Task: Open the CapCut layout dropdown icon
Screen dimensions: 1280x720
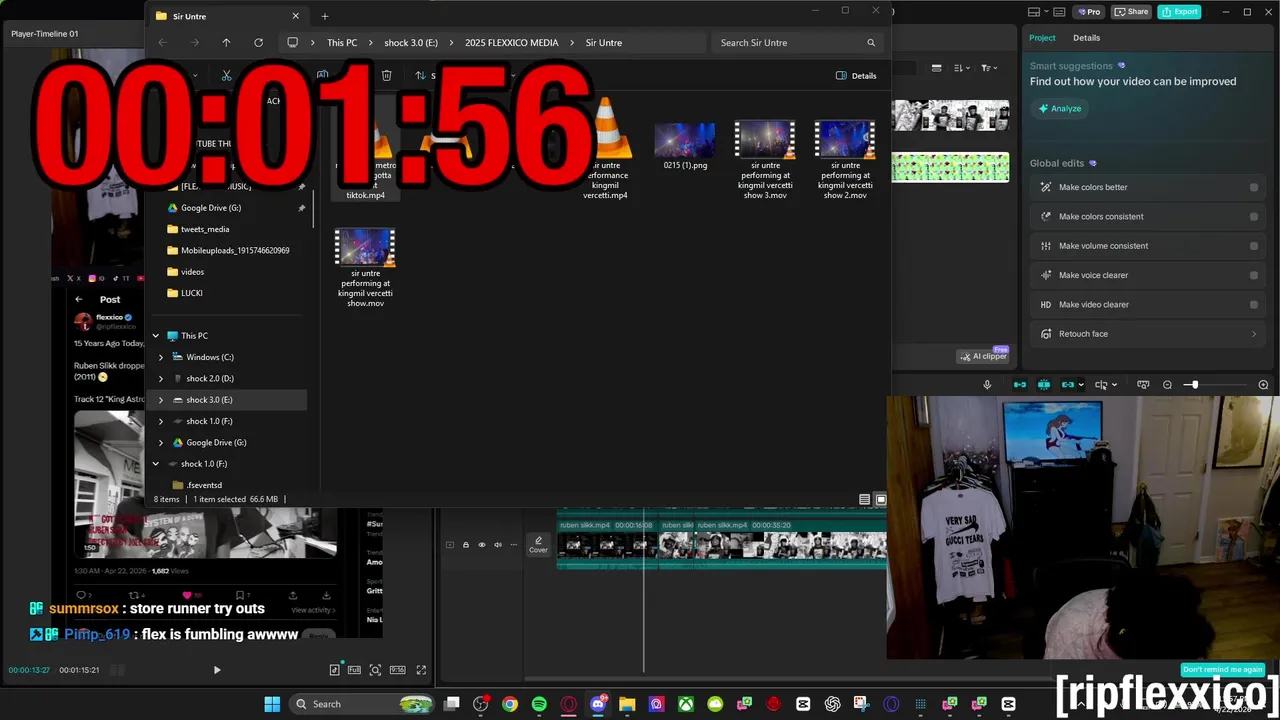Action: pos(1038,12)
